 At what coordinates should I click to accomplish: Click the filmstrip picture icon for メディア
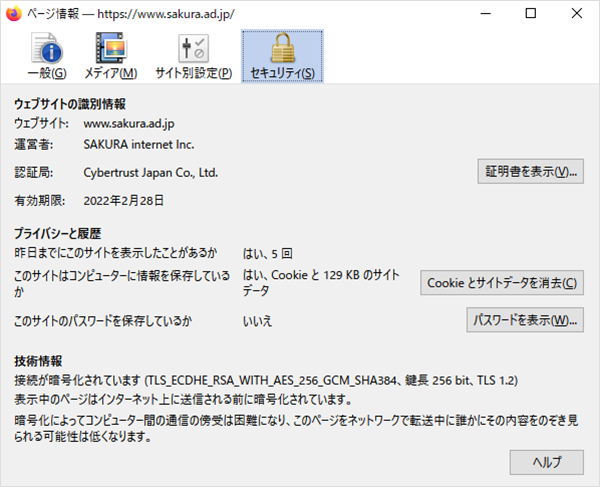coord(110,48)
